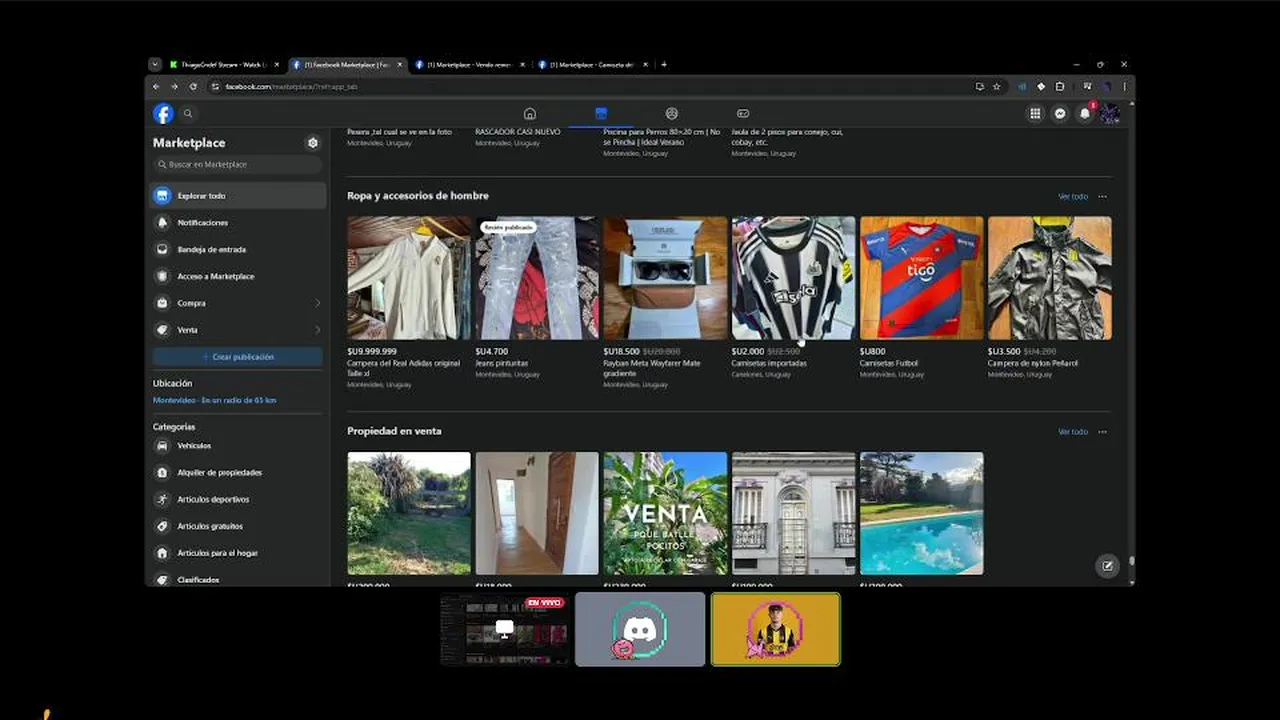Open the Facebook menu grid icon

(1035, 114)
